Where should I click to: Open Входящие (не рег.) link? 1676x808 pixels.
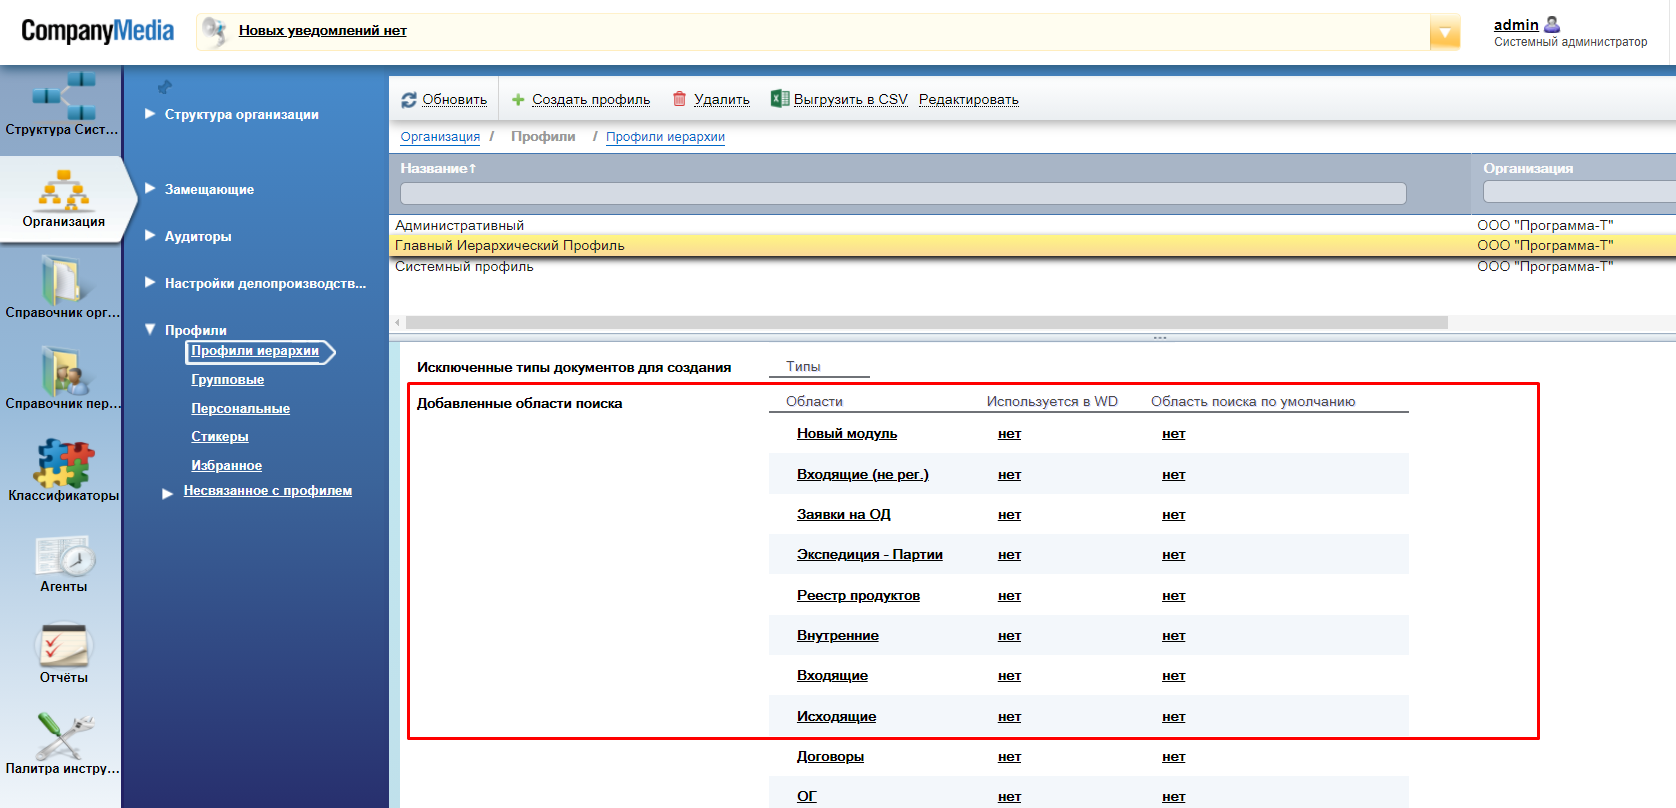[863, 475]
